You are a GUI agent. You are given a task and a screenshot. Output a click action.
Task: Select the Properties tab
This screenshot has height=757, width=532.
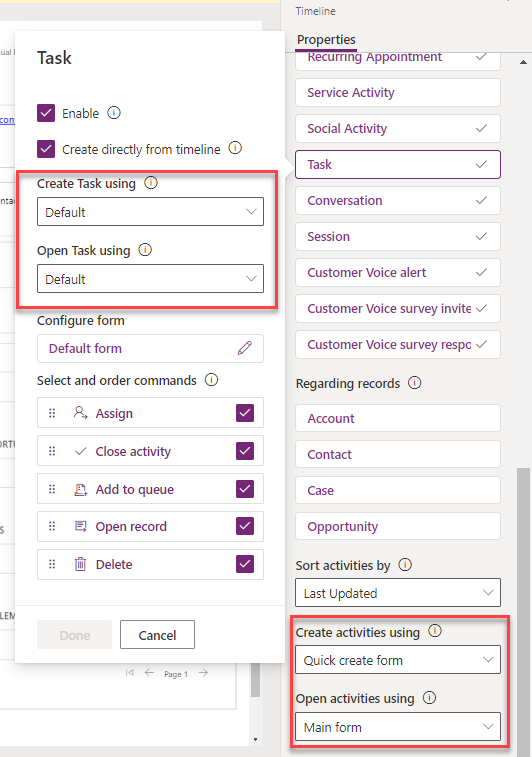[x=326, y=40]
